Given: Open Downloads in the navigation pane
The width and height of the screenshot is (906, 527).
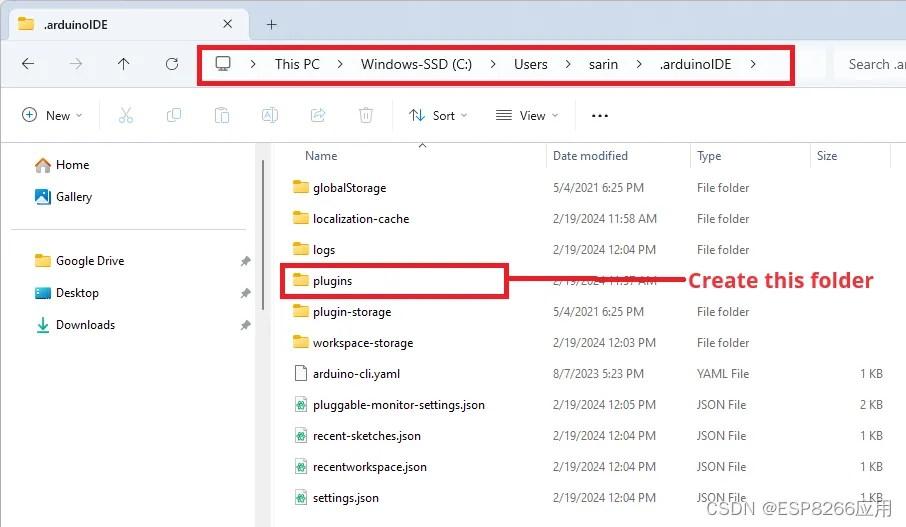Looking at the screenshot, I should click(x=85, y=325).
